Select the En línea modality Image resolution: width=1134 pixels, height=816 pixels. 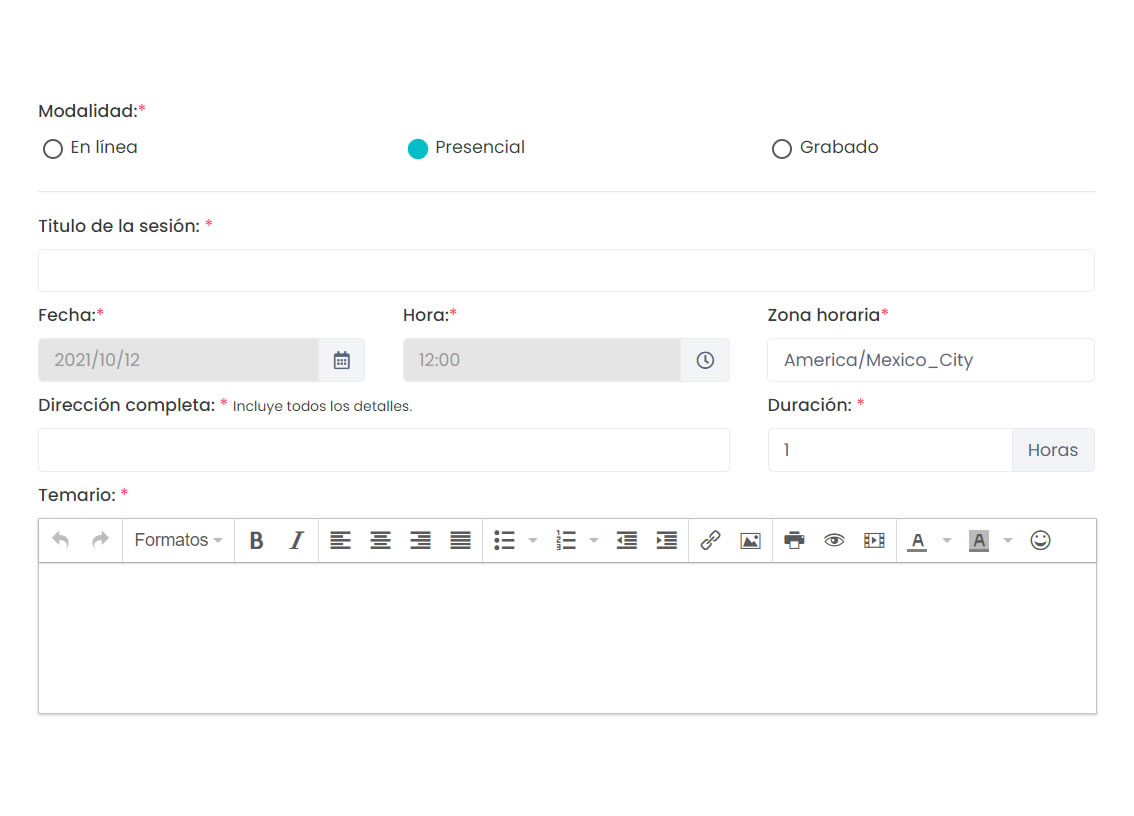(53, 149)
